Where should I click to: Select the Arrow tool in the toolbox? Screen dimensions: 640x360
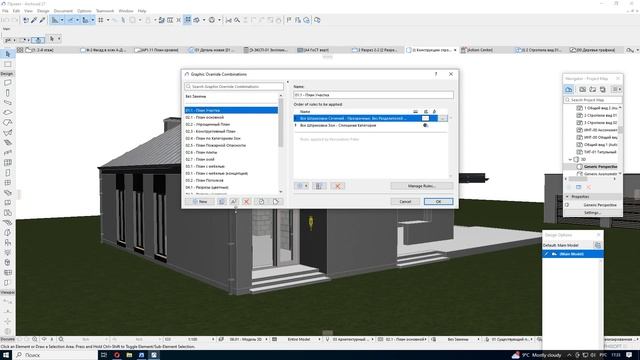pos(7,54)
